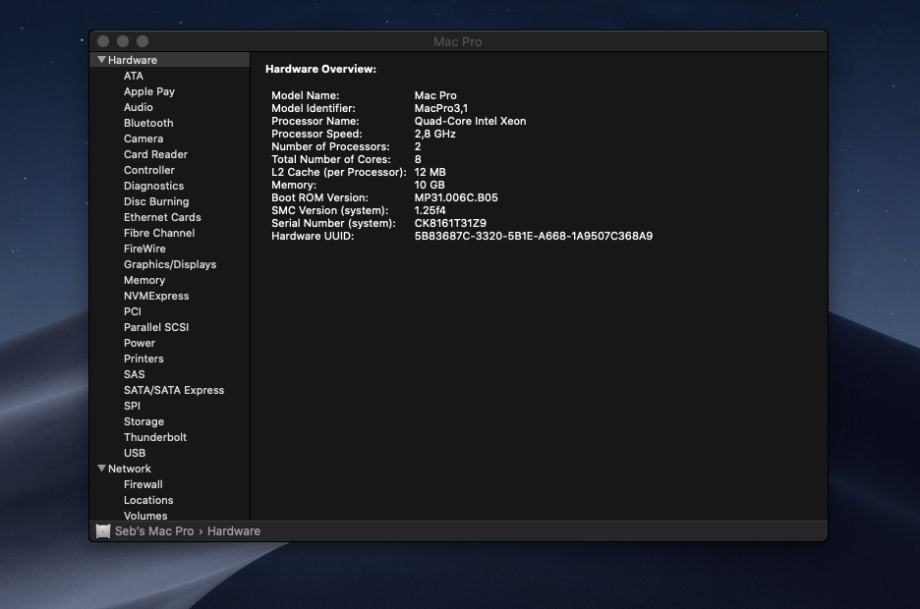The height and width of the screenshot is (609, 920).
Task: Open the Memory section
Action: coord(144,280)
